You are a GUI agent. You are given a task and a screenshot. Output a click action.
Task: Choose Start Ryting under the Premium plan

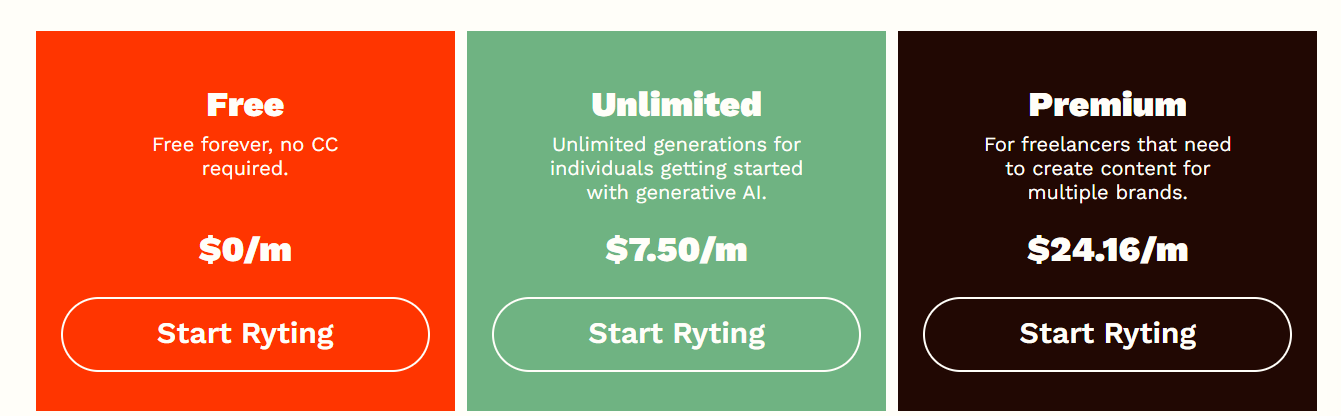click(x=1107, y=334)
